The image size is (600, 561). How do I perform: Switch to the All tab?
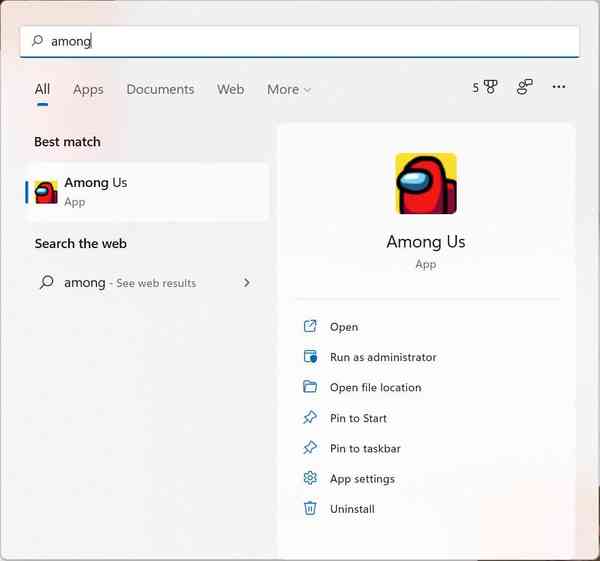tap(42, 89)
